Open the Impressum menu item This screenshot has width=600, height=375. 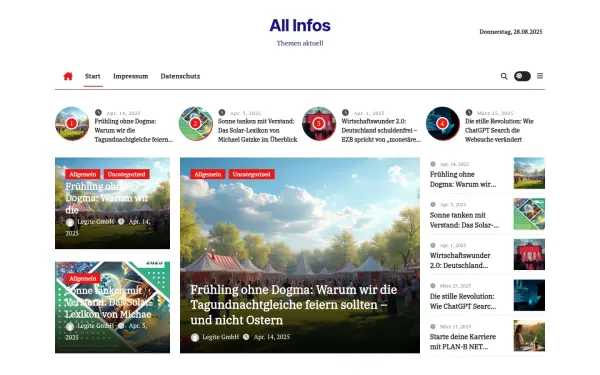(130, 76)
